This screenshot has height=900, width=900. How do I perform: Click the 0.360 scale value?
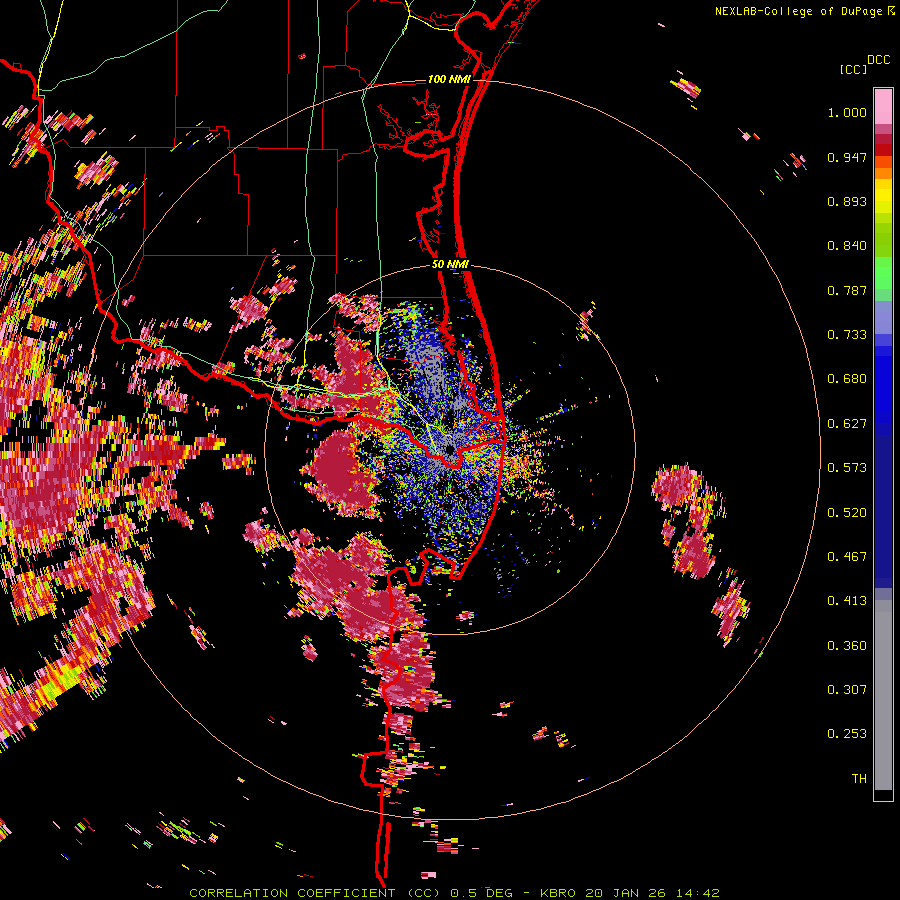tap(847, 646)
